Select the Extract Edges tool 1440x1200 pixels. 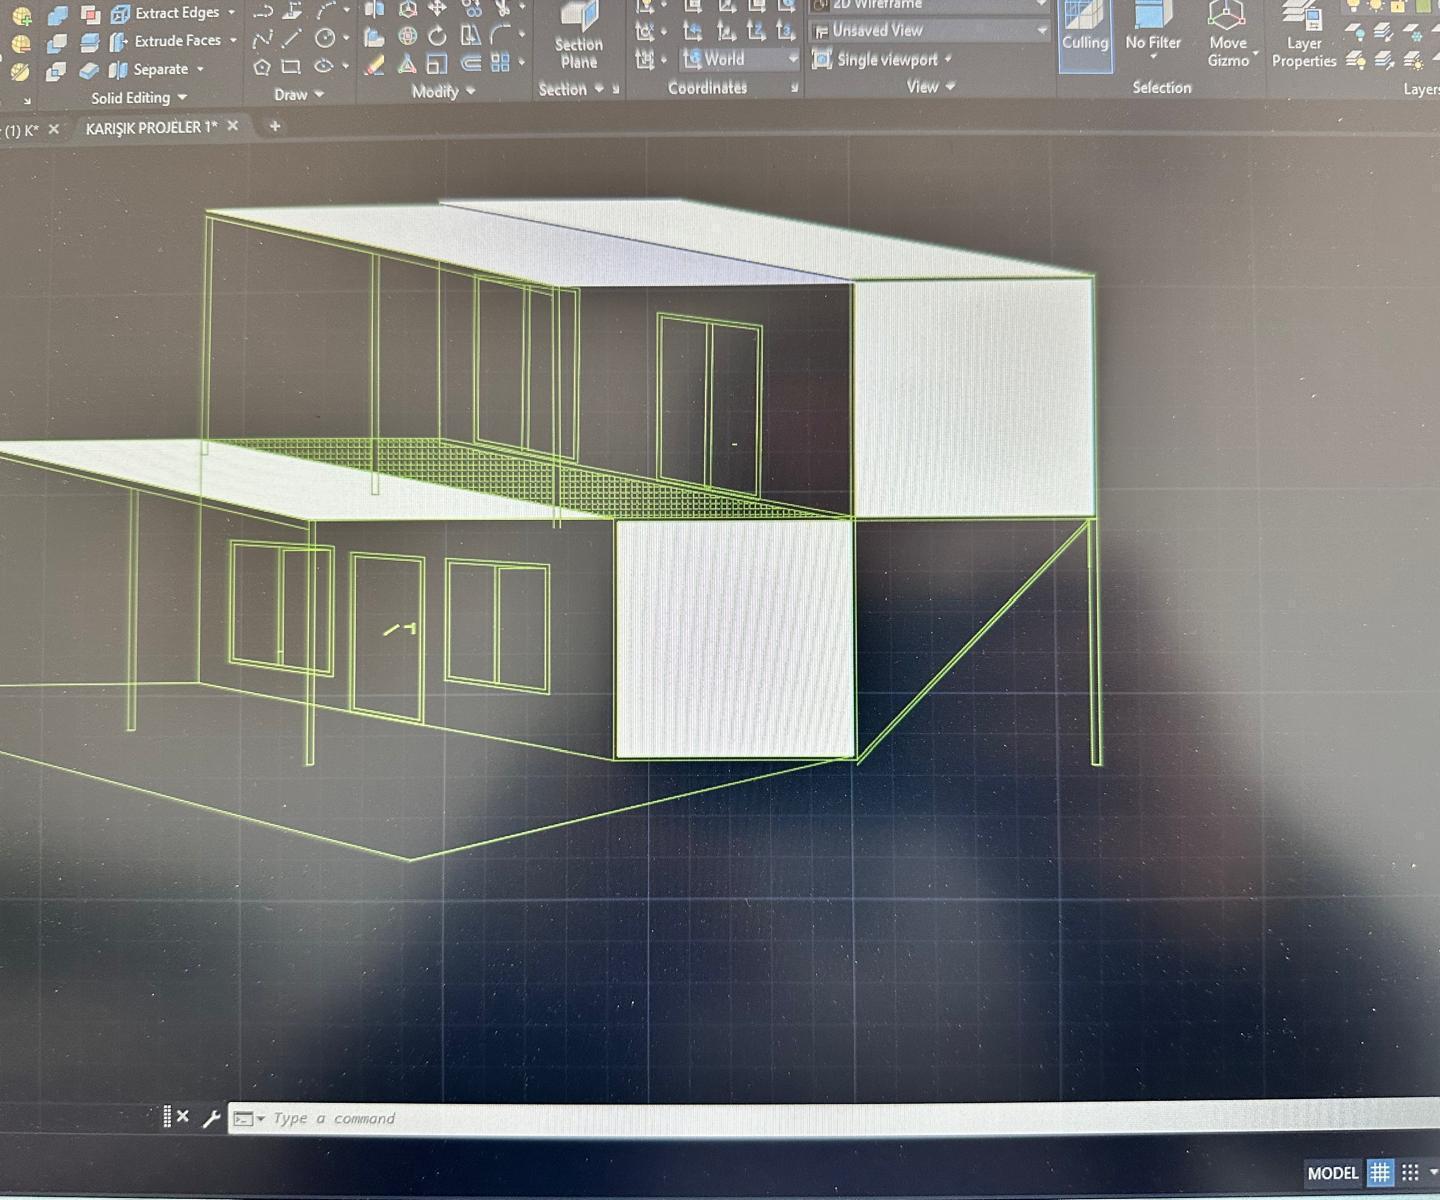point(166,13)
